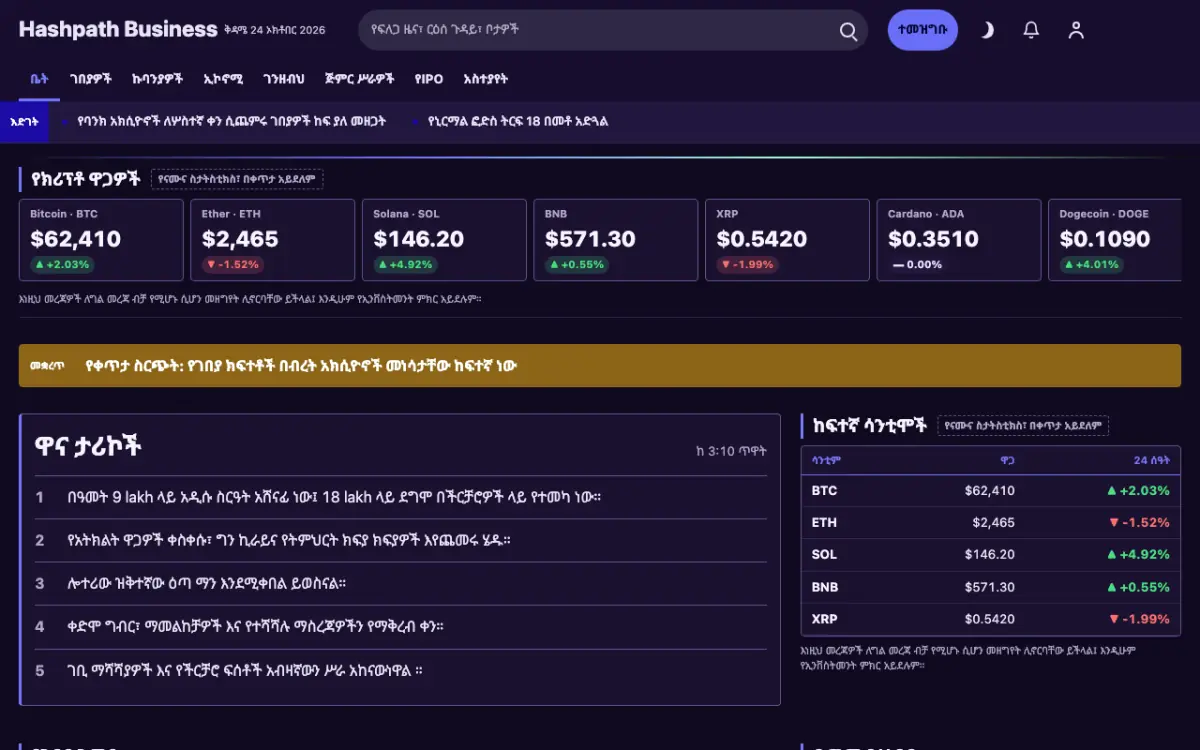Screen dimensions: 1200x750
Task: Select the ቤት home tab
Action: pos(39,79)
